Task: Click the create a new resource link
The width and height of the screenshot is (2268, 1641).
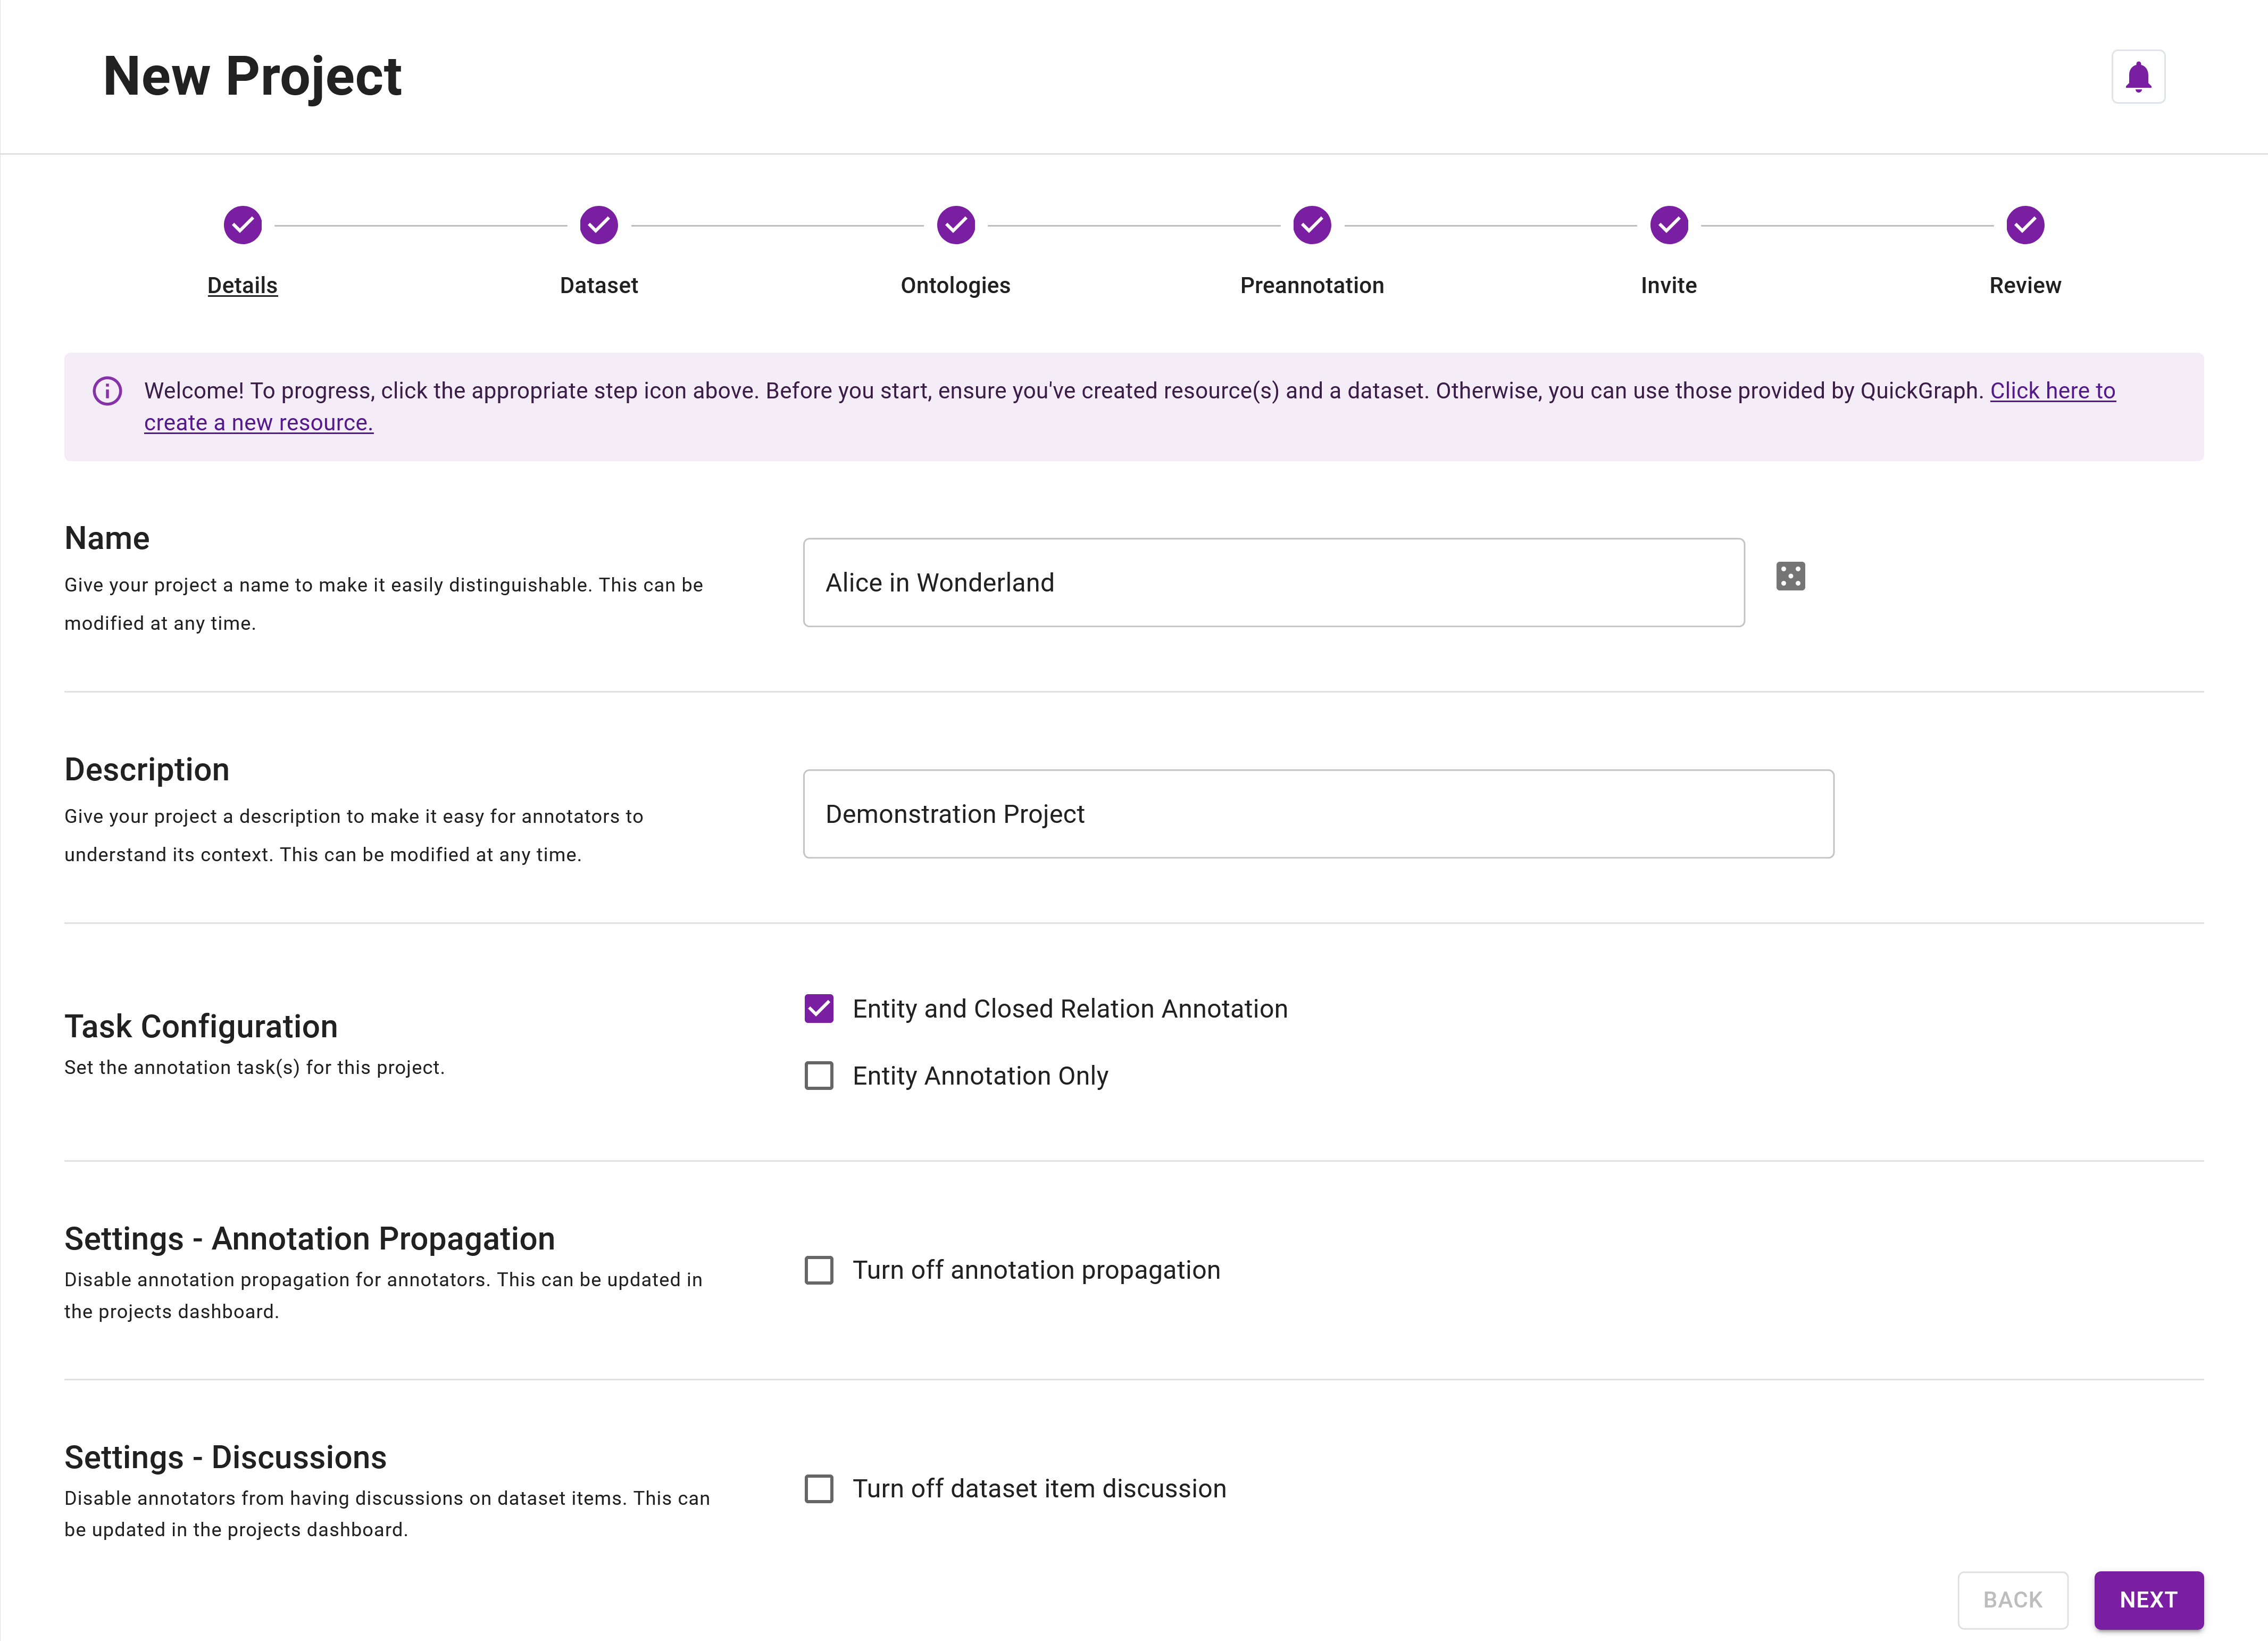Action: [x=258, y=422]
